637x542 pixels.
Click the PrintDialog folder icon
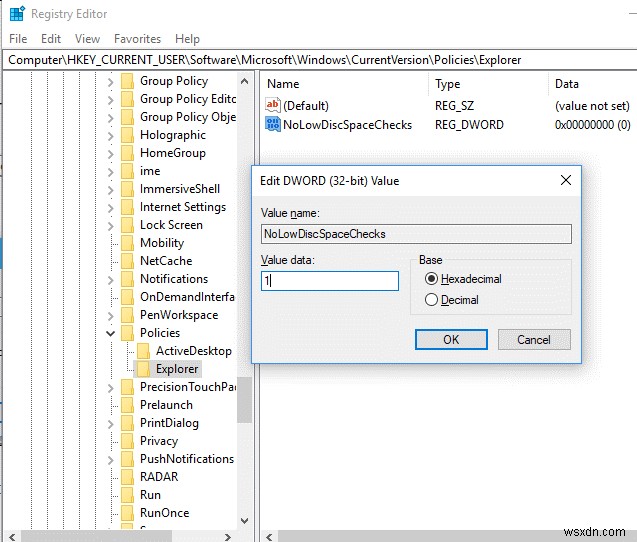(x=128, y=423)
